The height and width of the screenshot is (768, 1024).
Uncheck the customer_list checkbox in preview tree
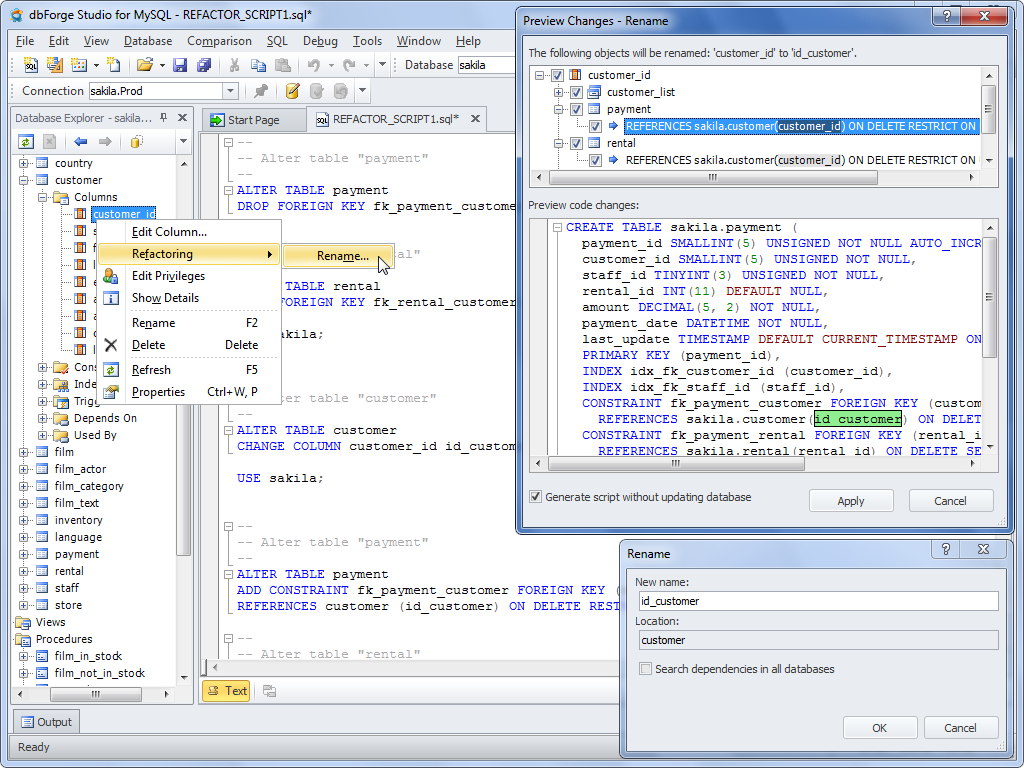pos(576,92)
